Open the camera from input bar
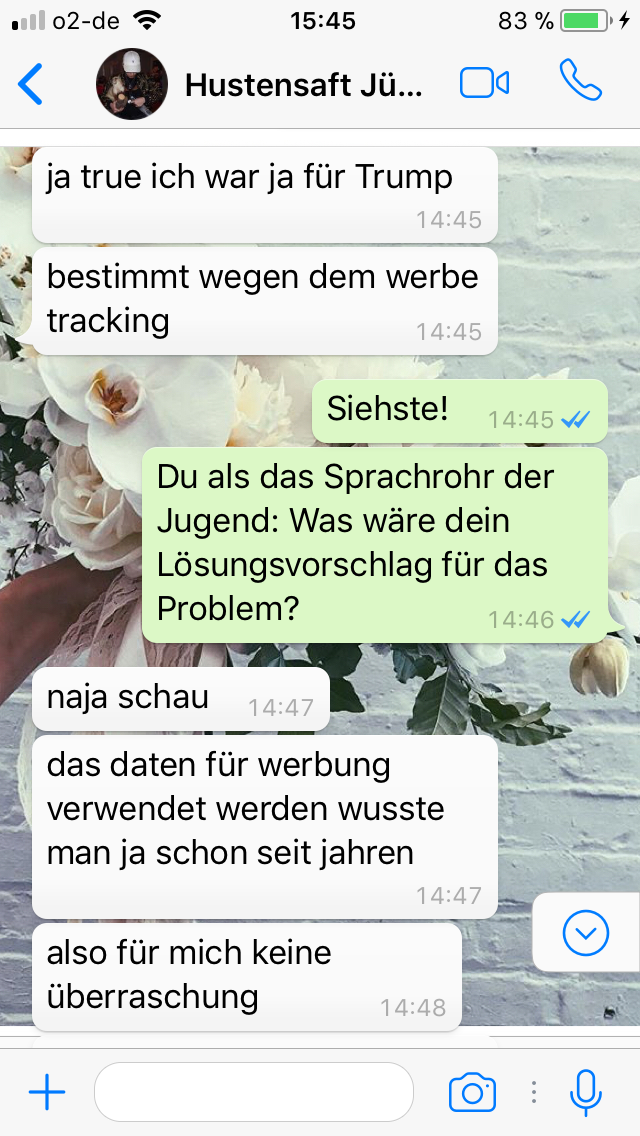640x1136 pixels. click(x=473, y=1092)
